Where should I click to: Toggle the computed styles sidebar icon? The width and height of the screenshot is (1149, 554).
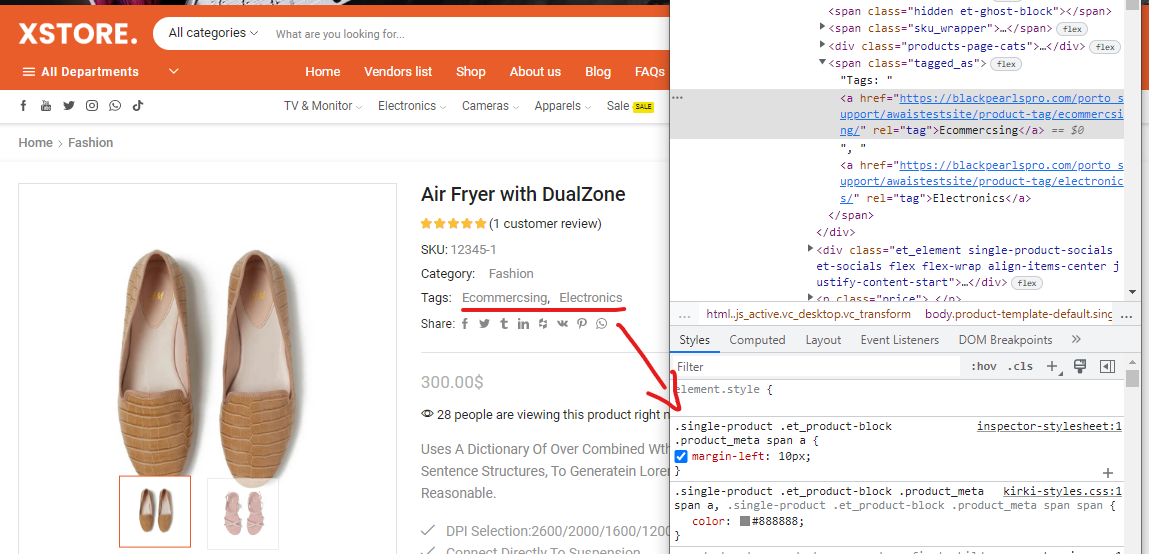[x=1107, y=366]
